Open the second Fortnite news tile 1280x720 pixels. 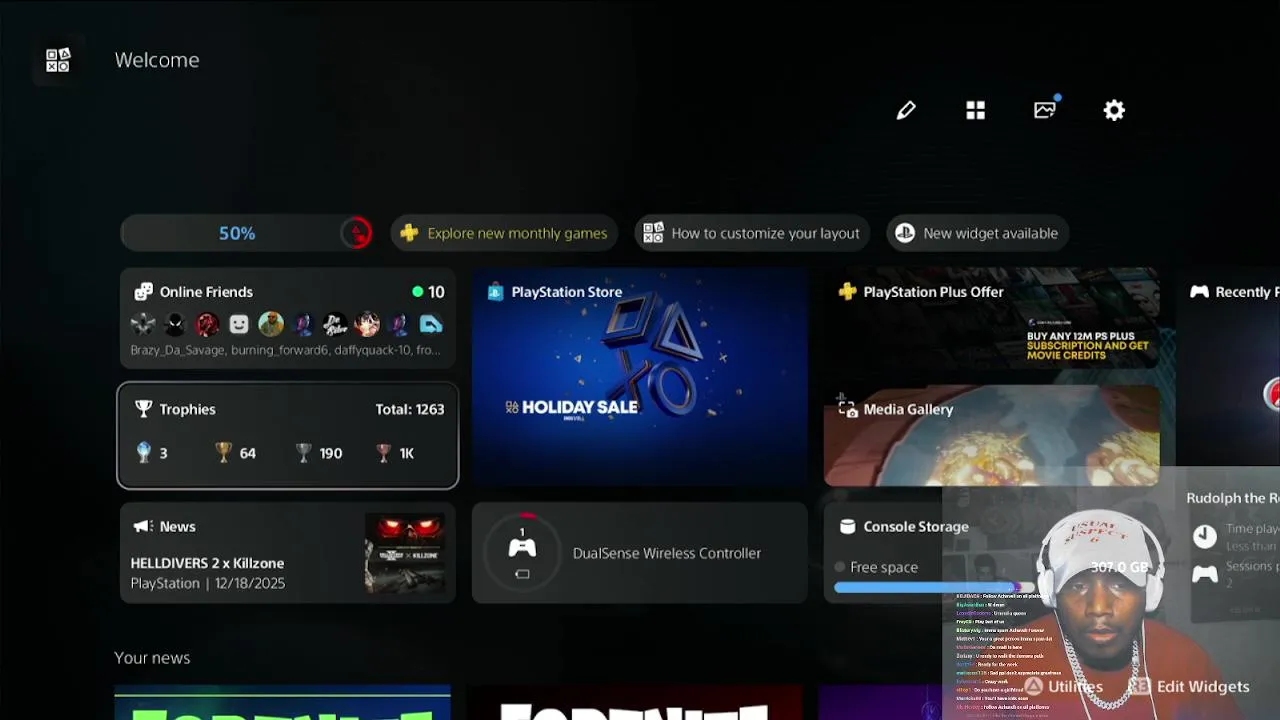(634, 702)
